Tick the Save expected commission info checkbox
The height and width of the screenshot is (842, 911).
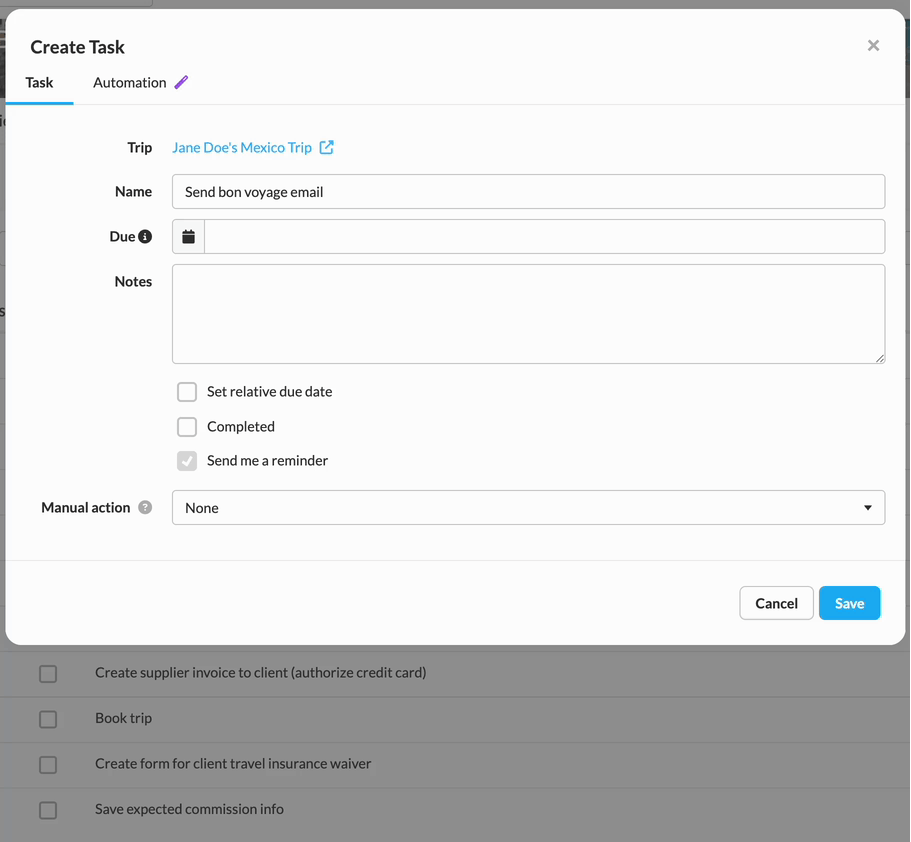[x=48, y=810]
